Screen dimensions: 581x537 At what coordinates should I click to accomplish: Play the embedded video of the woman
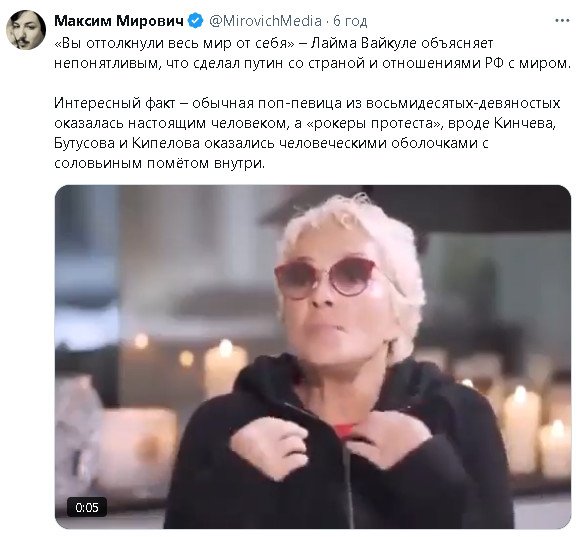pyautogui.click(x=313, y=356)
